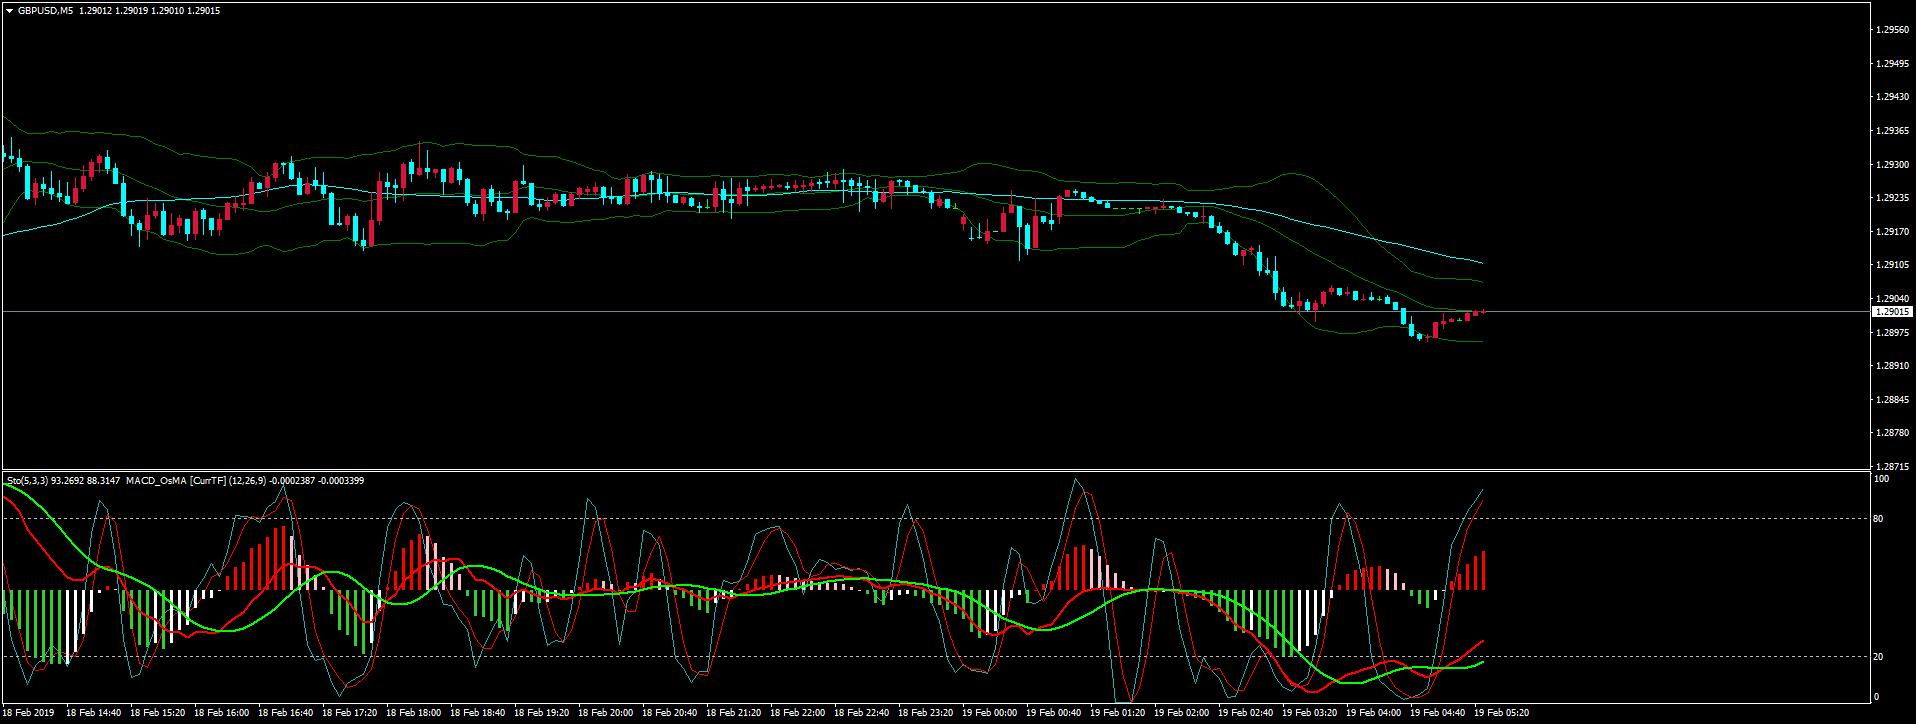The width and height of the screenshot is (1916, 724).
Task: Click the 19 Feb 05:20 time label
Action: coord(1501,714)
